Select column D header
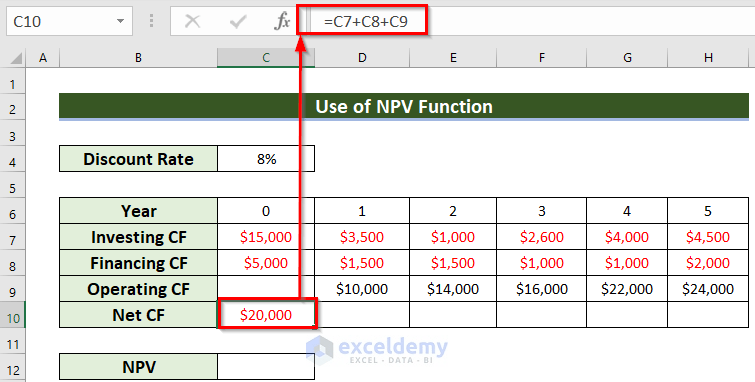Viewport: 755px width, 382px height. pos(362,58)
